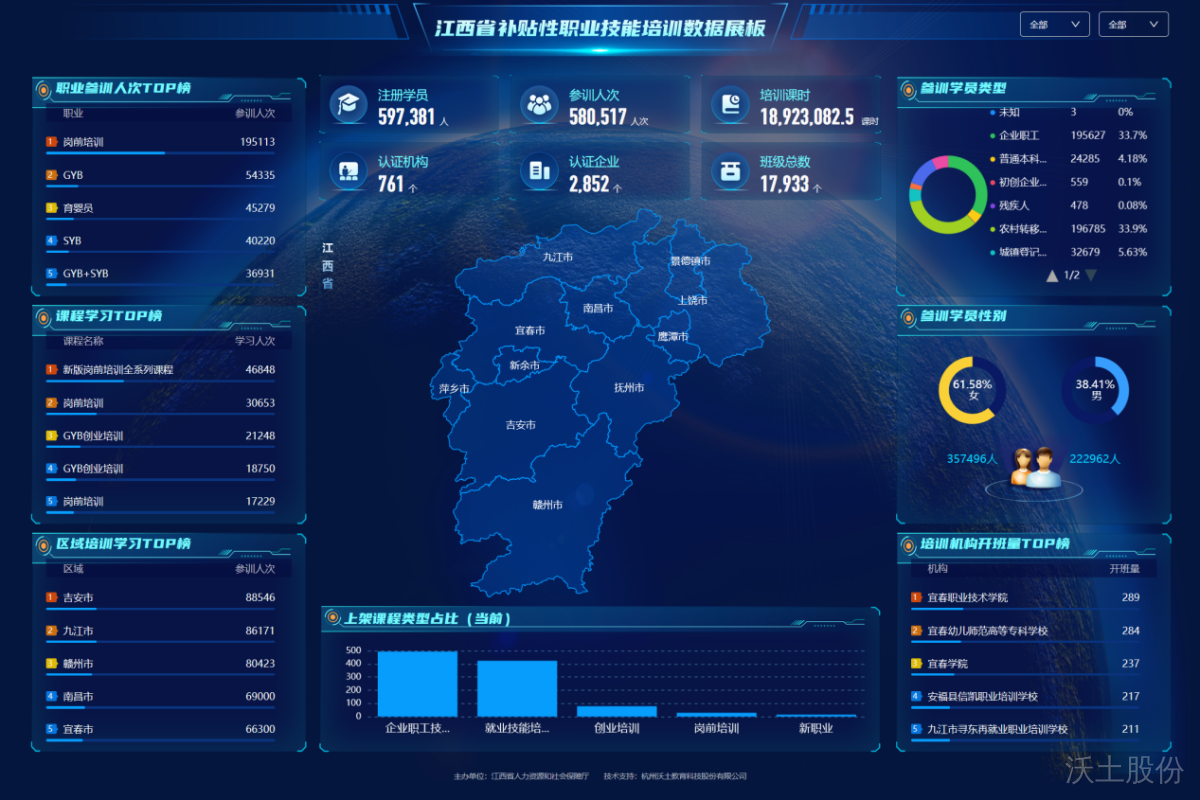The height and width of the screenshot is (800, 1200).
Task: Open the rightmost 全部 dropdown at top
Action: (x=1133, y=25)
